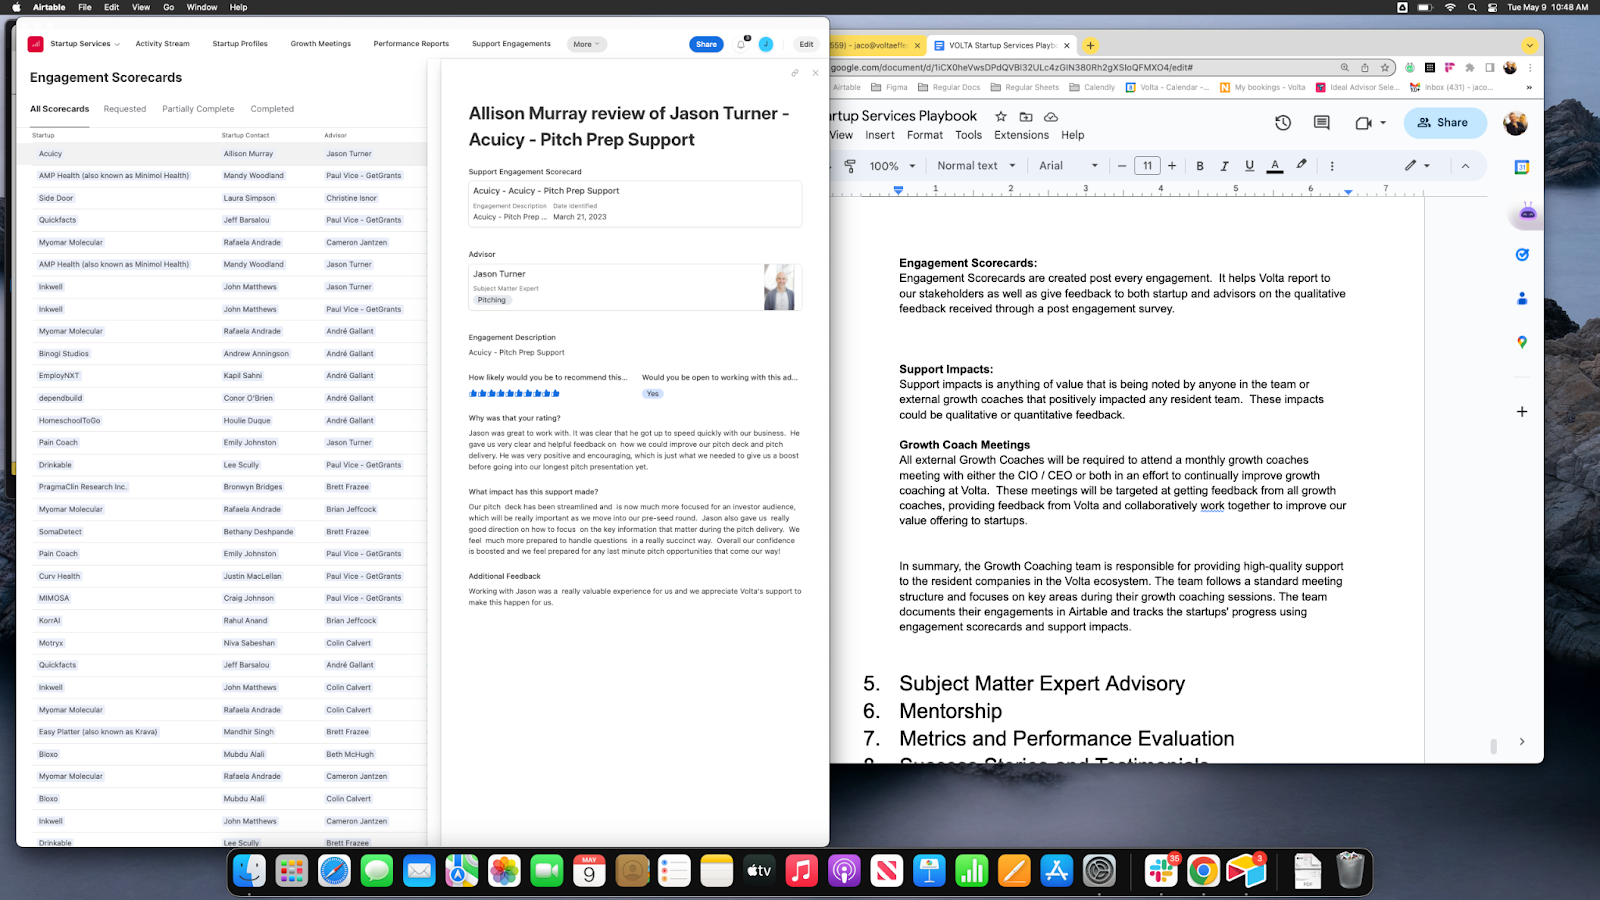
Task: Open Finder from the Dock
Action: [x=249, y=871]
